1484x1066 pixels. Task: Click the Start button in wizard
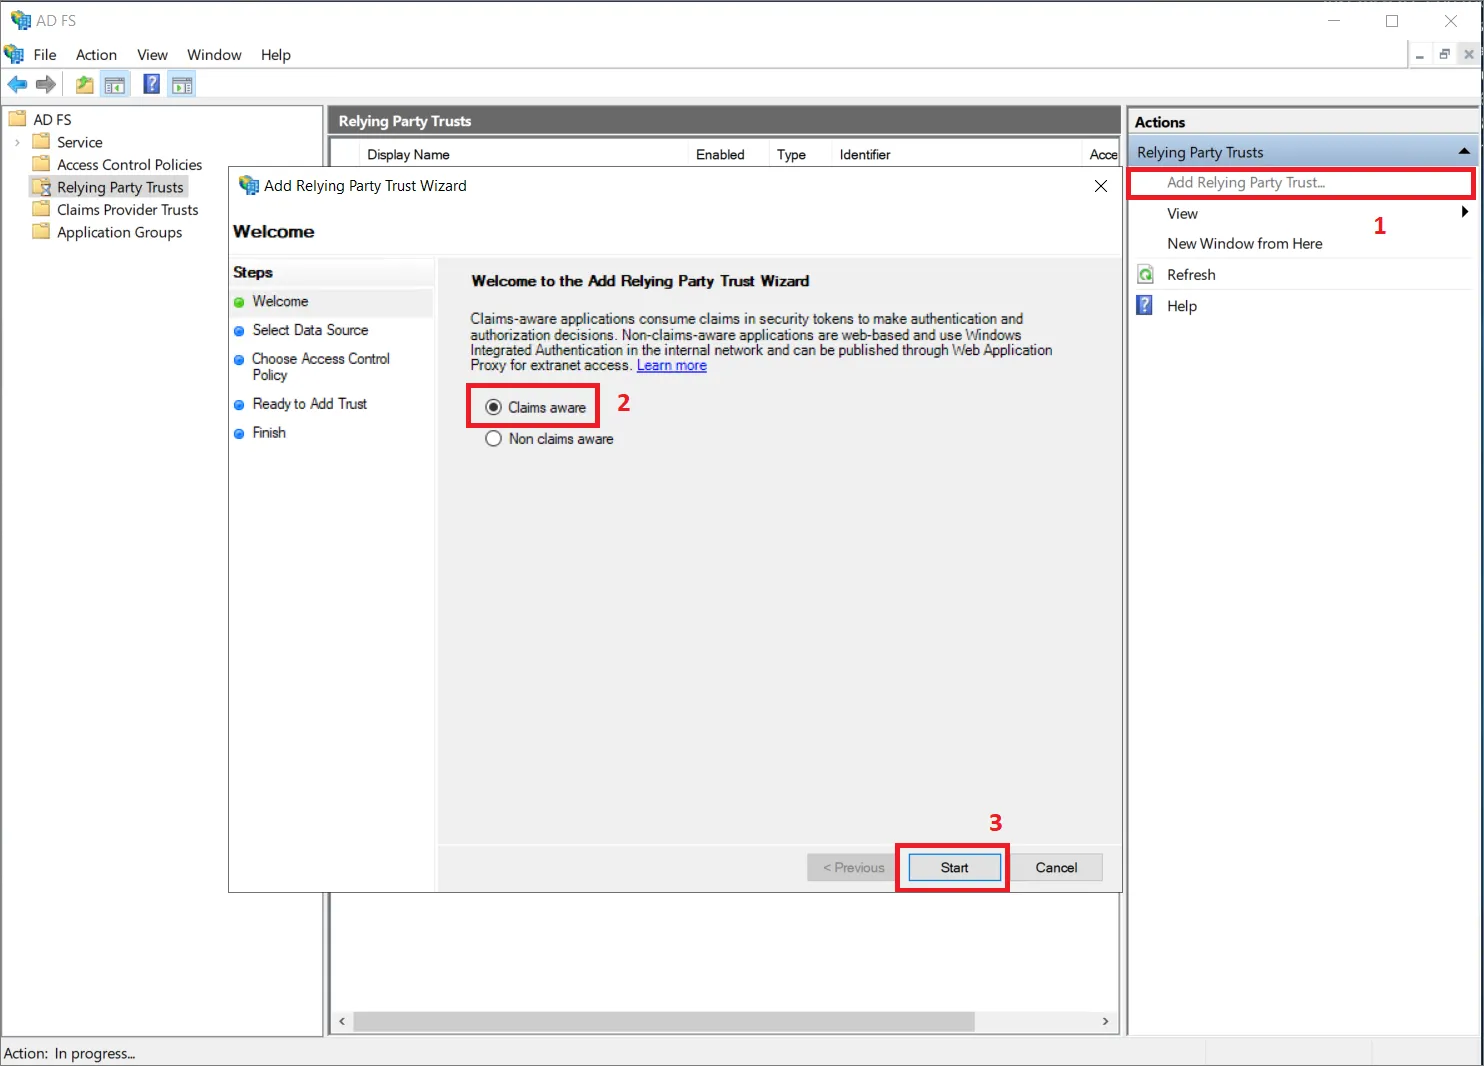(x=954, y=867)
